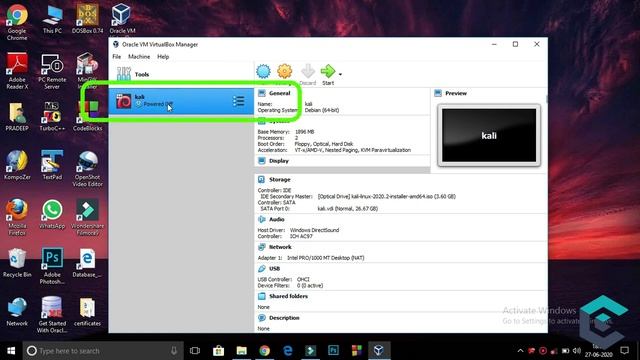
Task: Click the Windows Start button
Action: (x=11, y=351)
